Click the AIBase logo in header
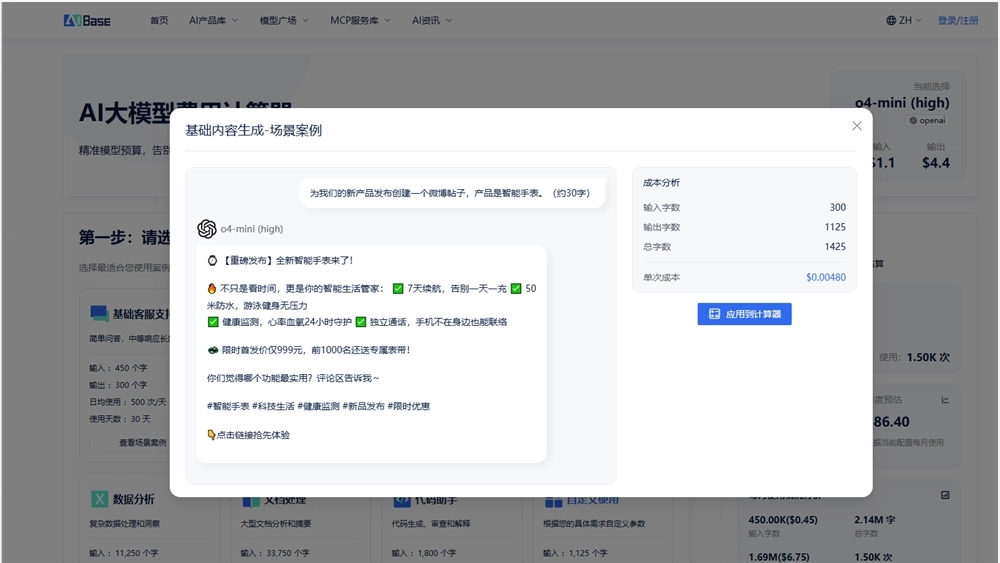Screen dimensions: 1000x563 pyautogui.click(x=87, y=20)
